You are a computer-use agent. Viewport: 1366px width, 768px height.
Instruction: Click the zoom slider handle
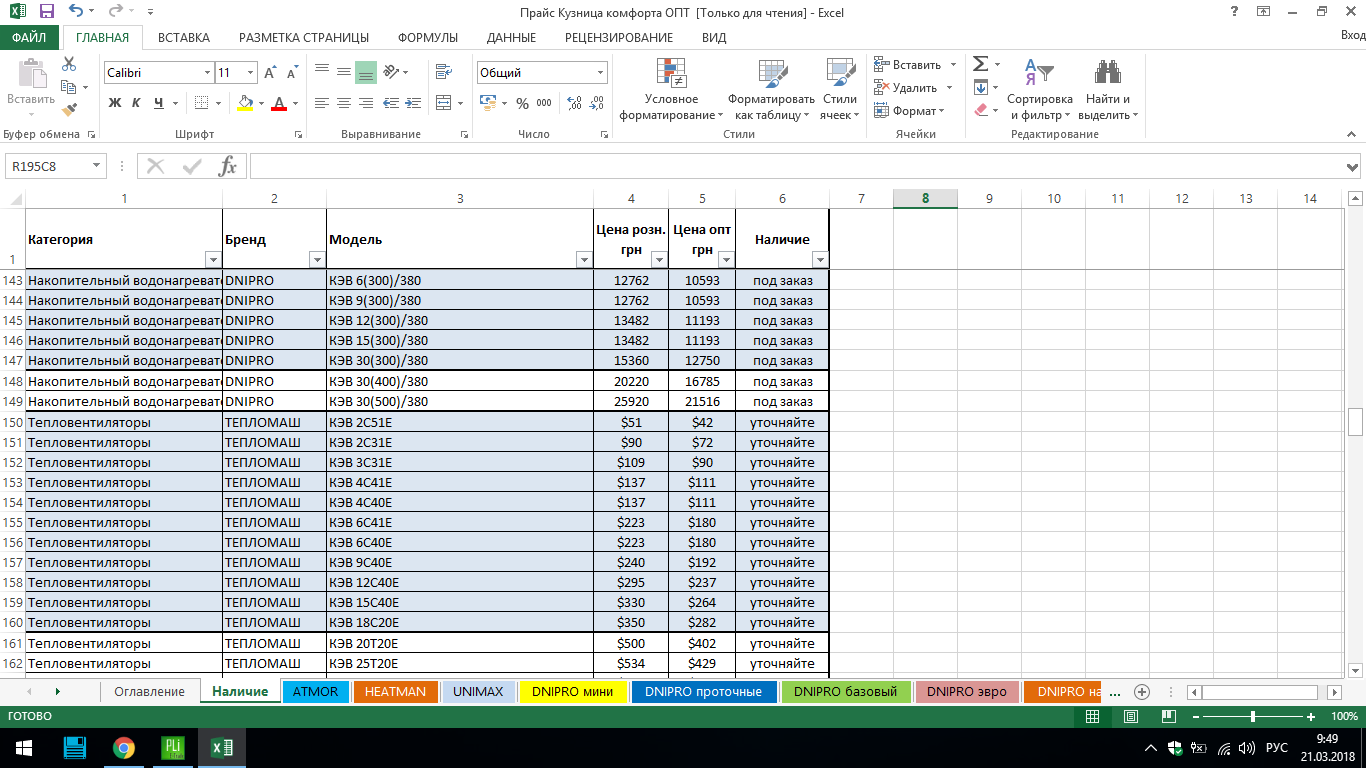click(x=1253, y=717)
